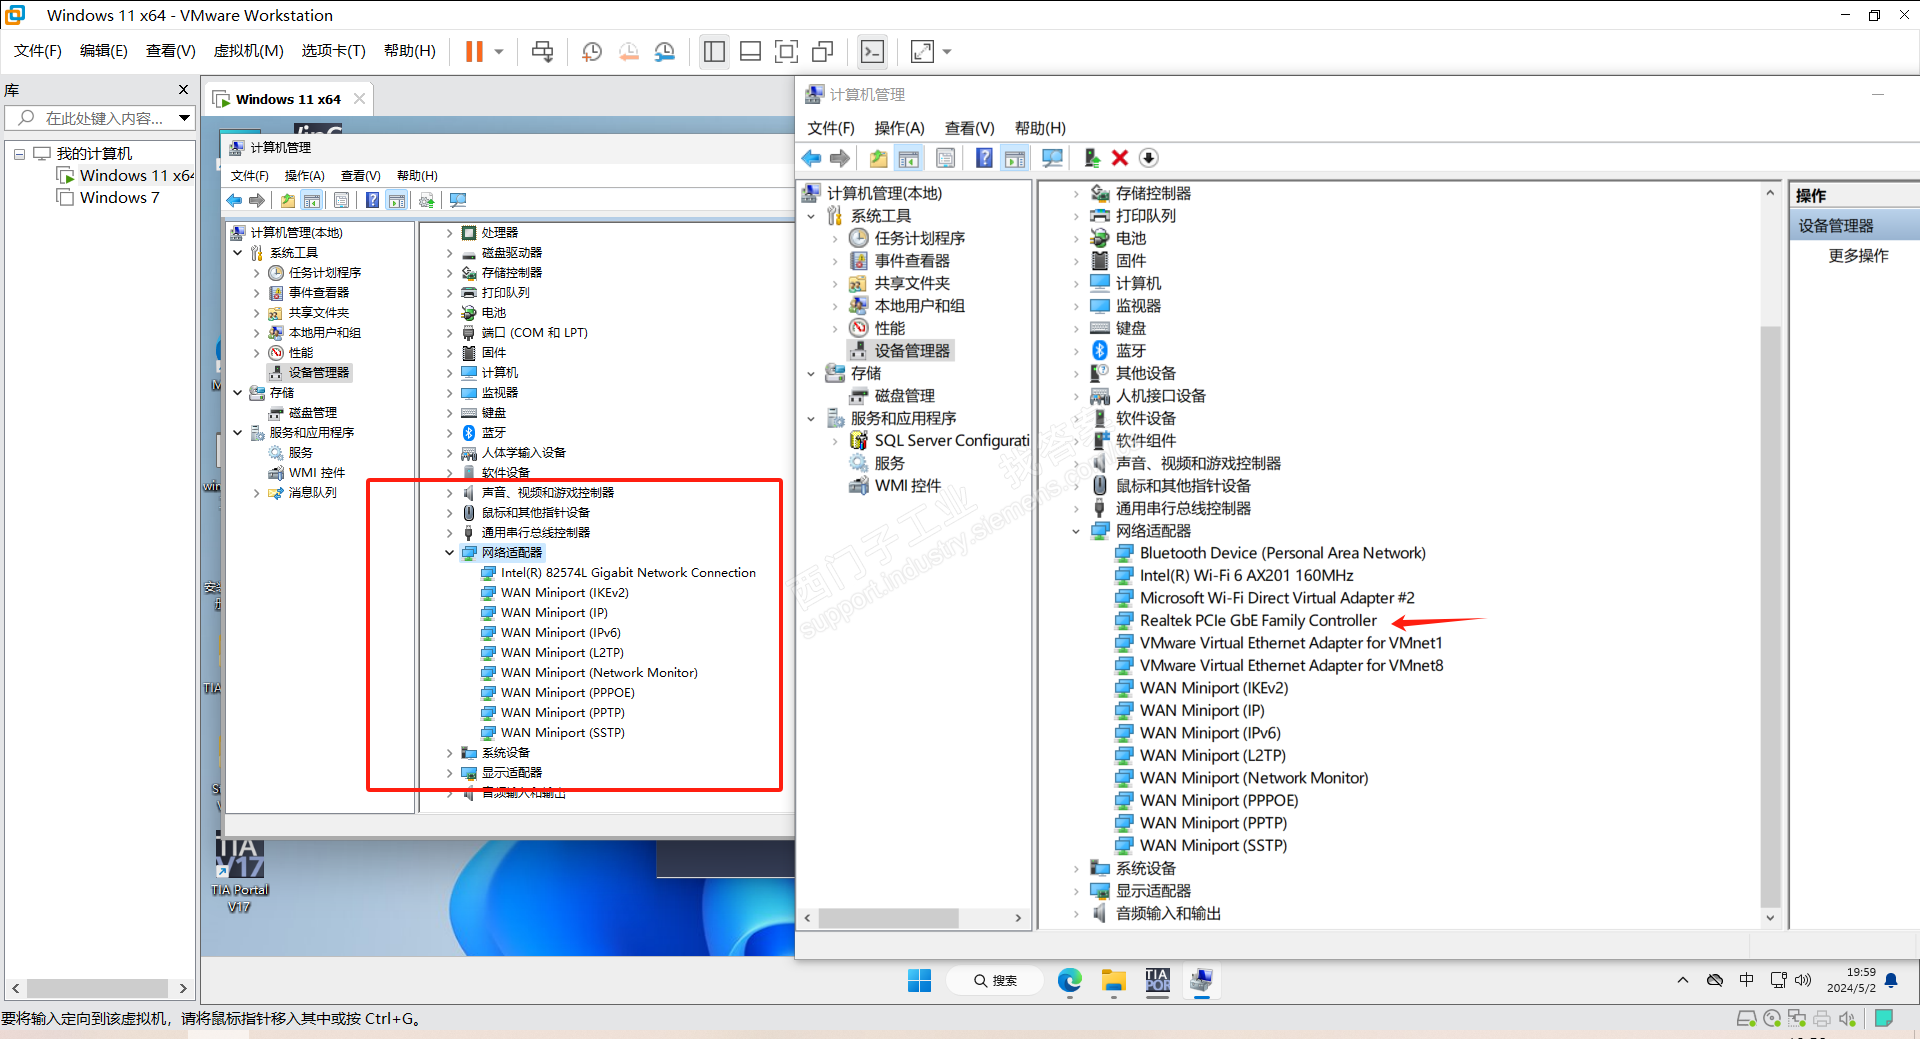Click the Help icon in the VM's Computer Management toolbar
This screenshot has width=1920, height=1039.
pyautogui.click(x=372, y=200)
